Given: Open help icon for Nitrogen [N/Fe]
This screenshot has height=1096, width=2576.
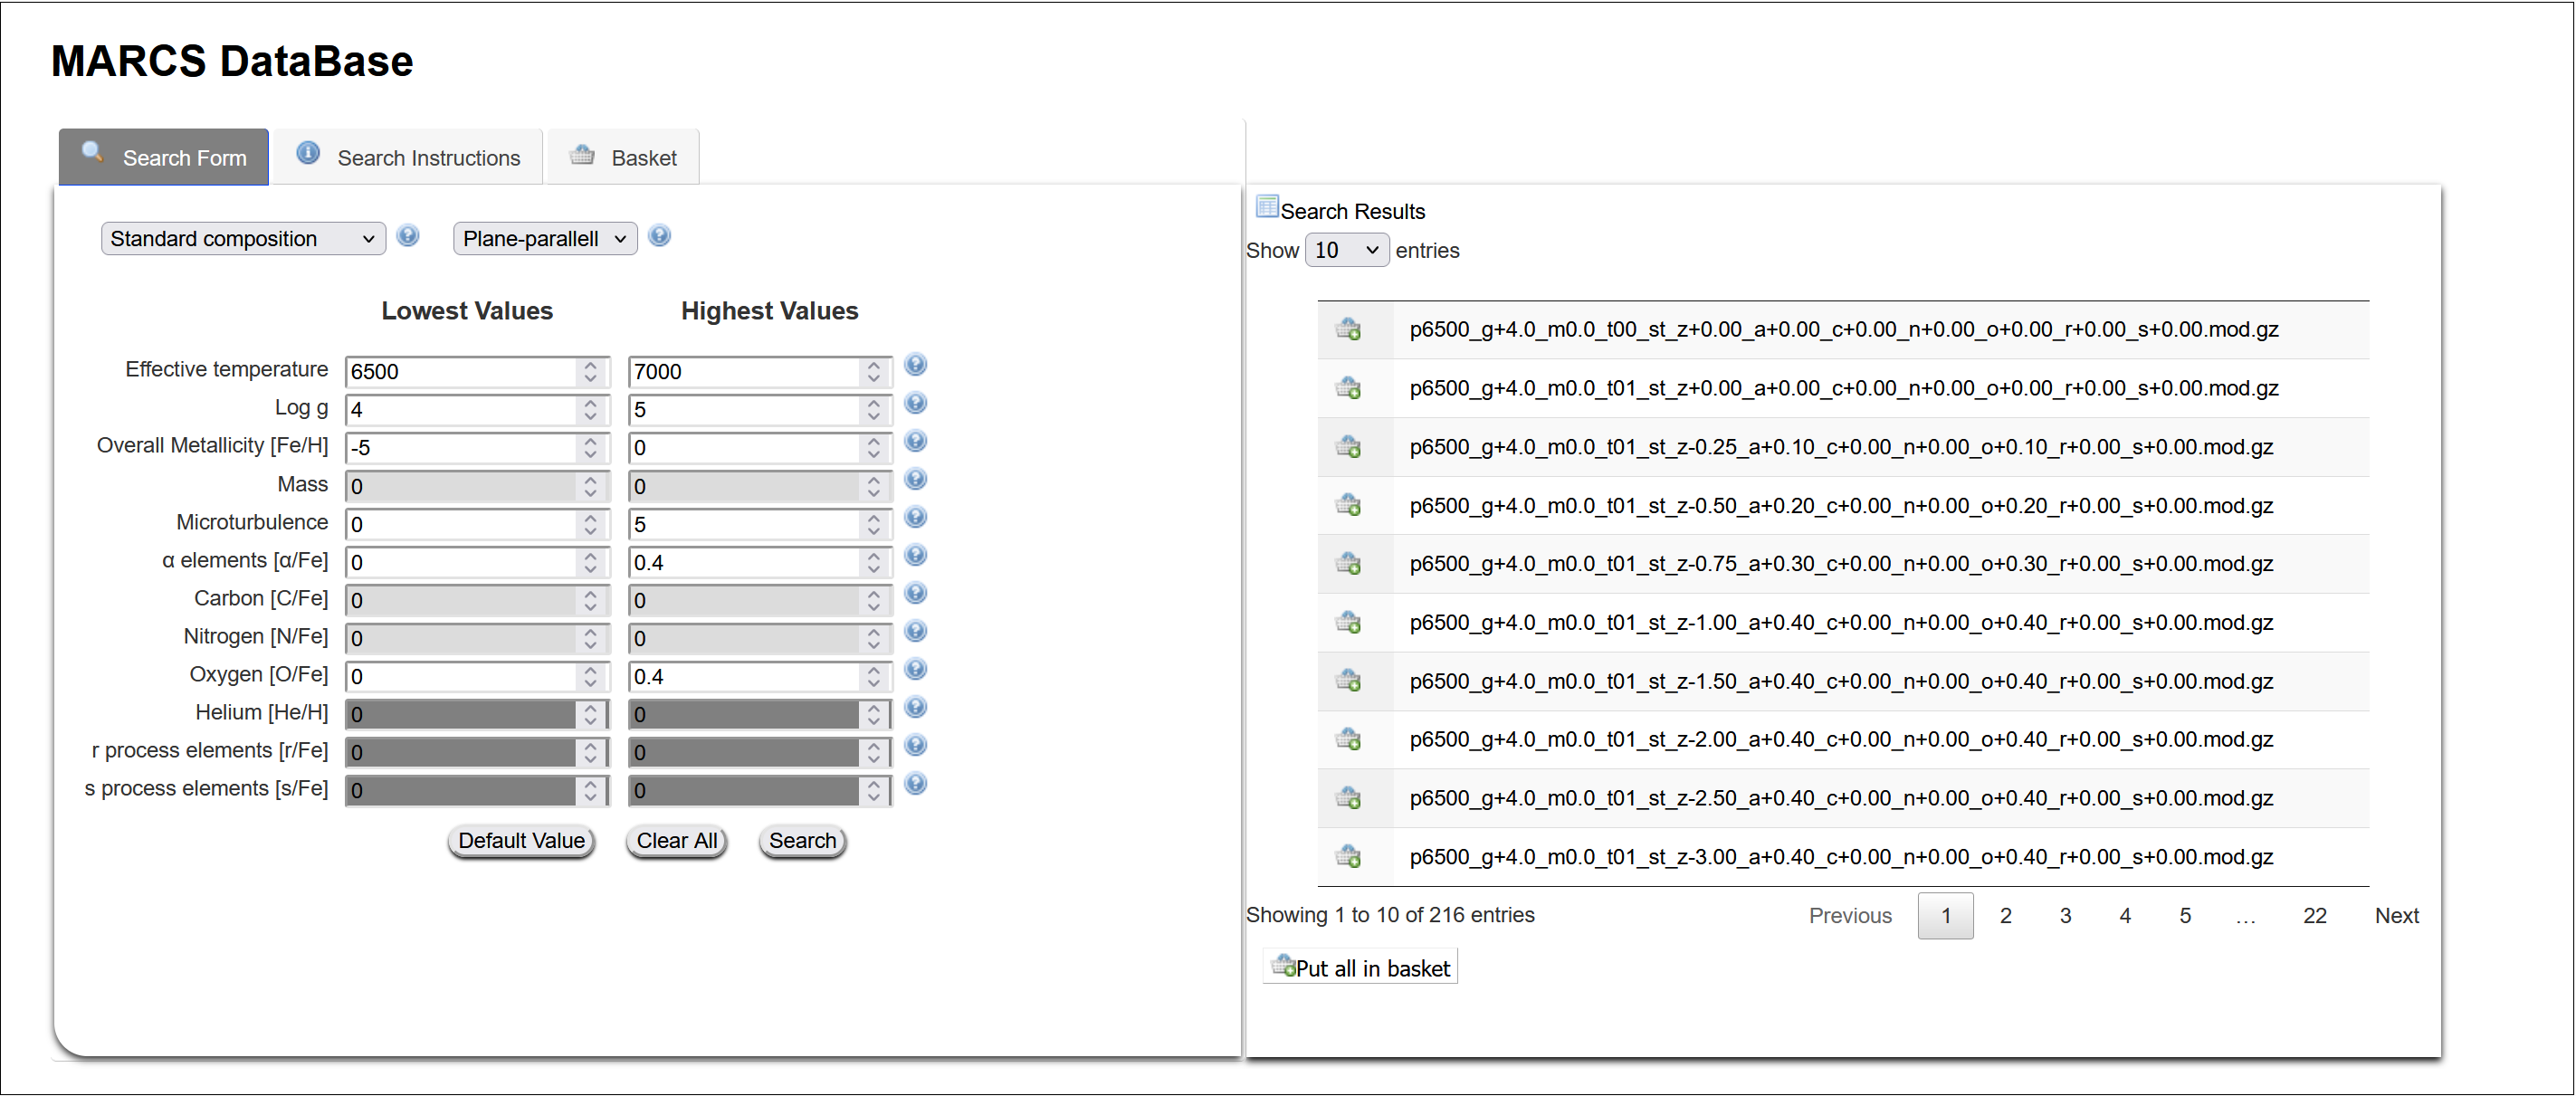Looking at the screenshot, I should click(x=915, y=631).
